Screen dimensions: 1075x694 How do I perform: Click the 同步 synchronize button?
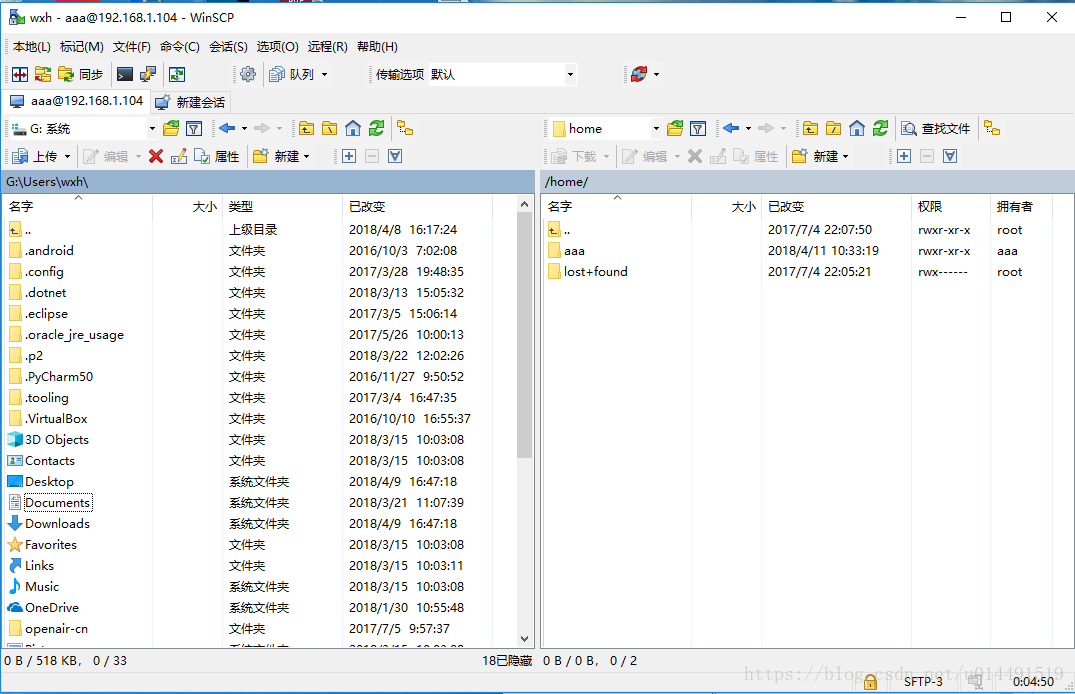81,74
